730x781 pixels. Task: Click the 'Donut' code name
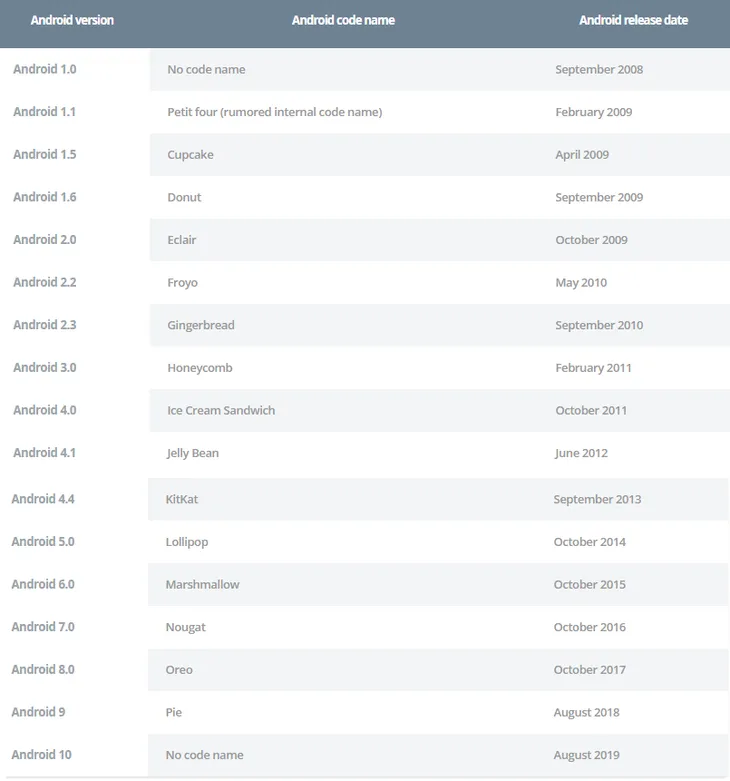(x=184, y=197)
